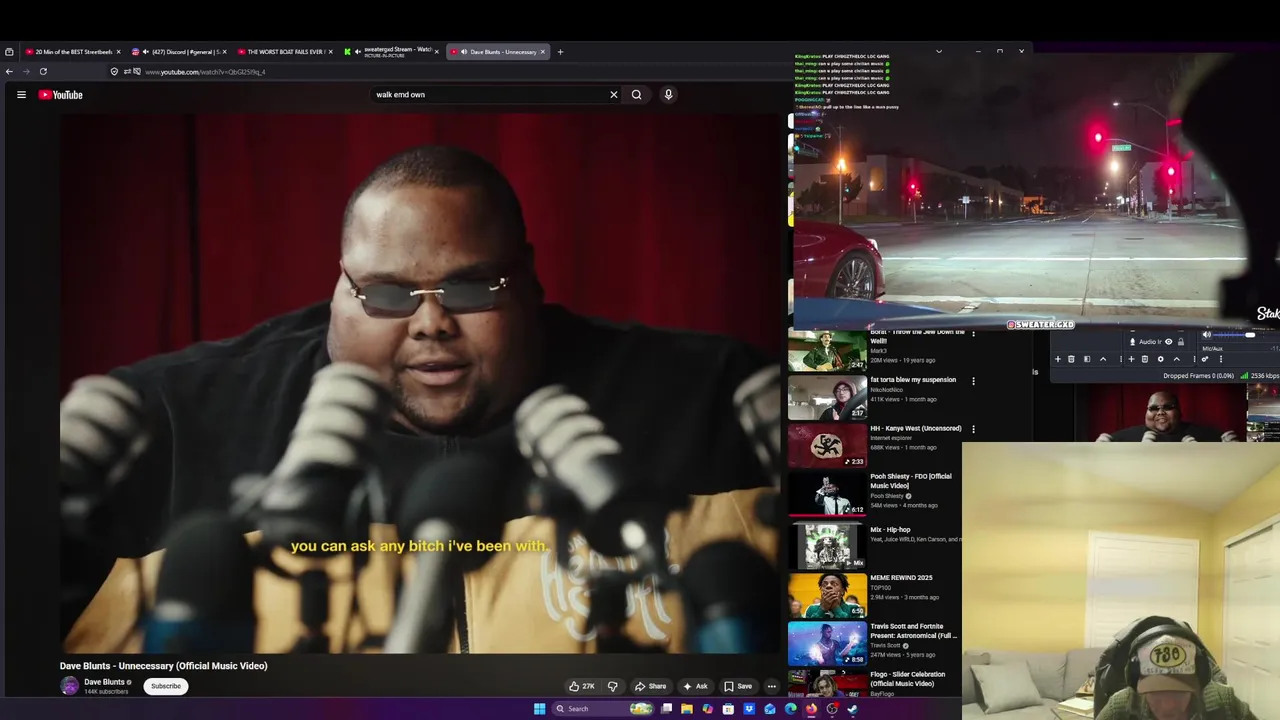Open options for Borat video suggestion
Image resolution: width=1280 pixels, height=720 pixels.
coord(973,333)
